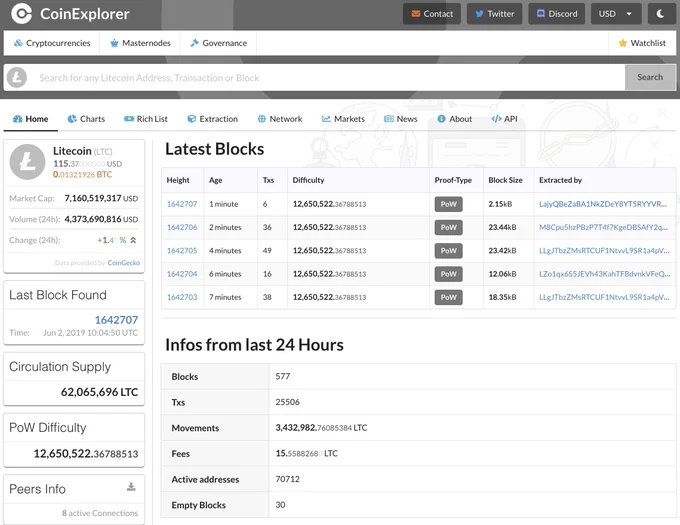Click the About info icon
The height and width of the screenshot is (525, 680).
441,119
